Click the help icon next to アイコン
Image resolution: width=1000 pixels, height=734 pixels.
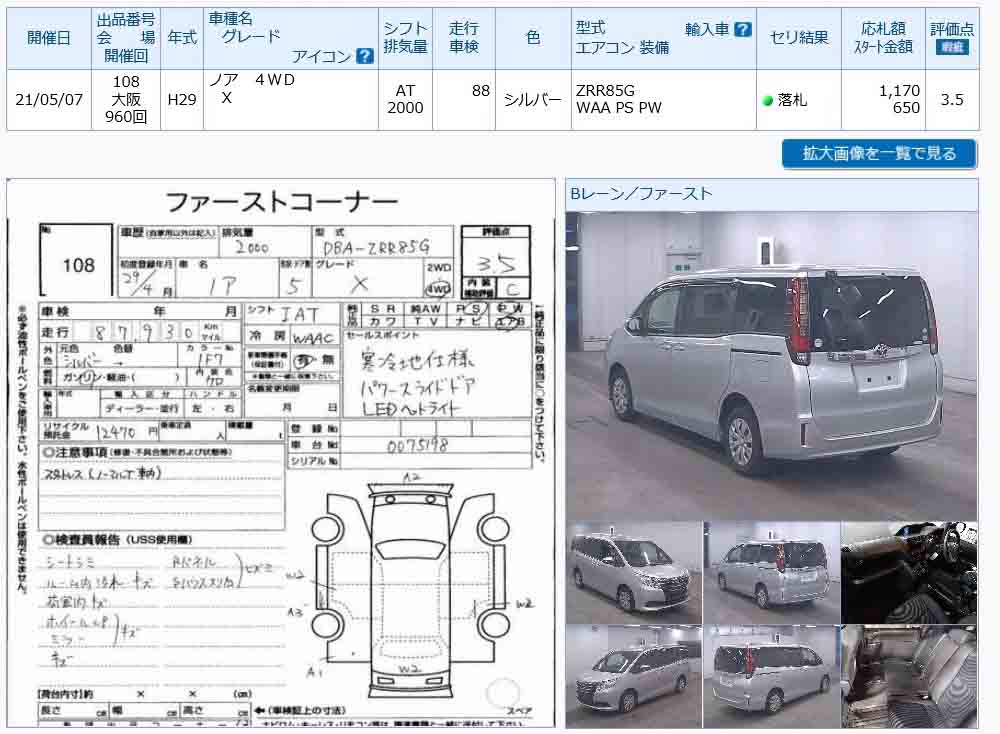[x=364, y=56]
